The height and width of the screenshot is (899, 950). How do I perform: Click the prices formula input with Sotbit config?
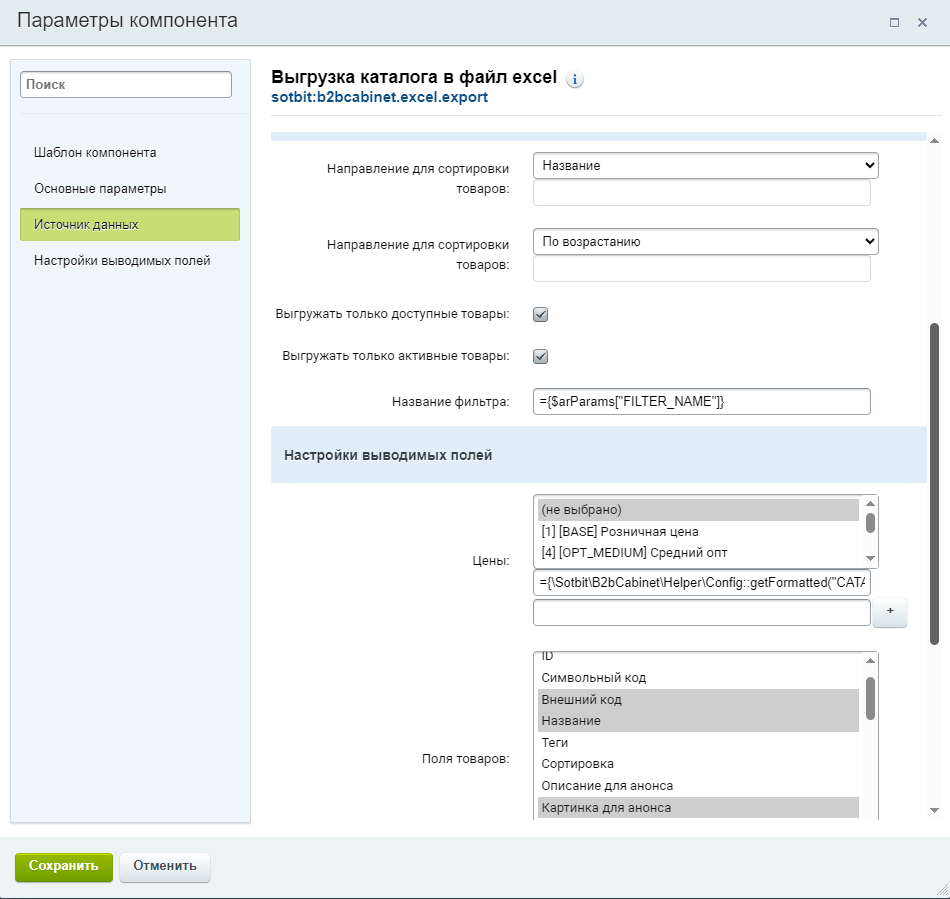coord(702,583)
